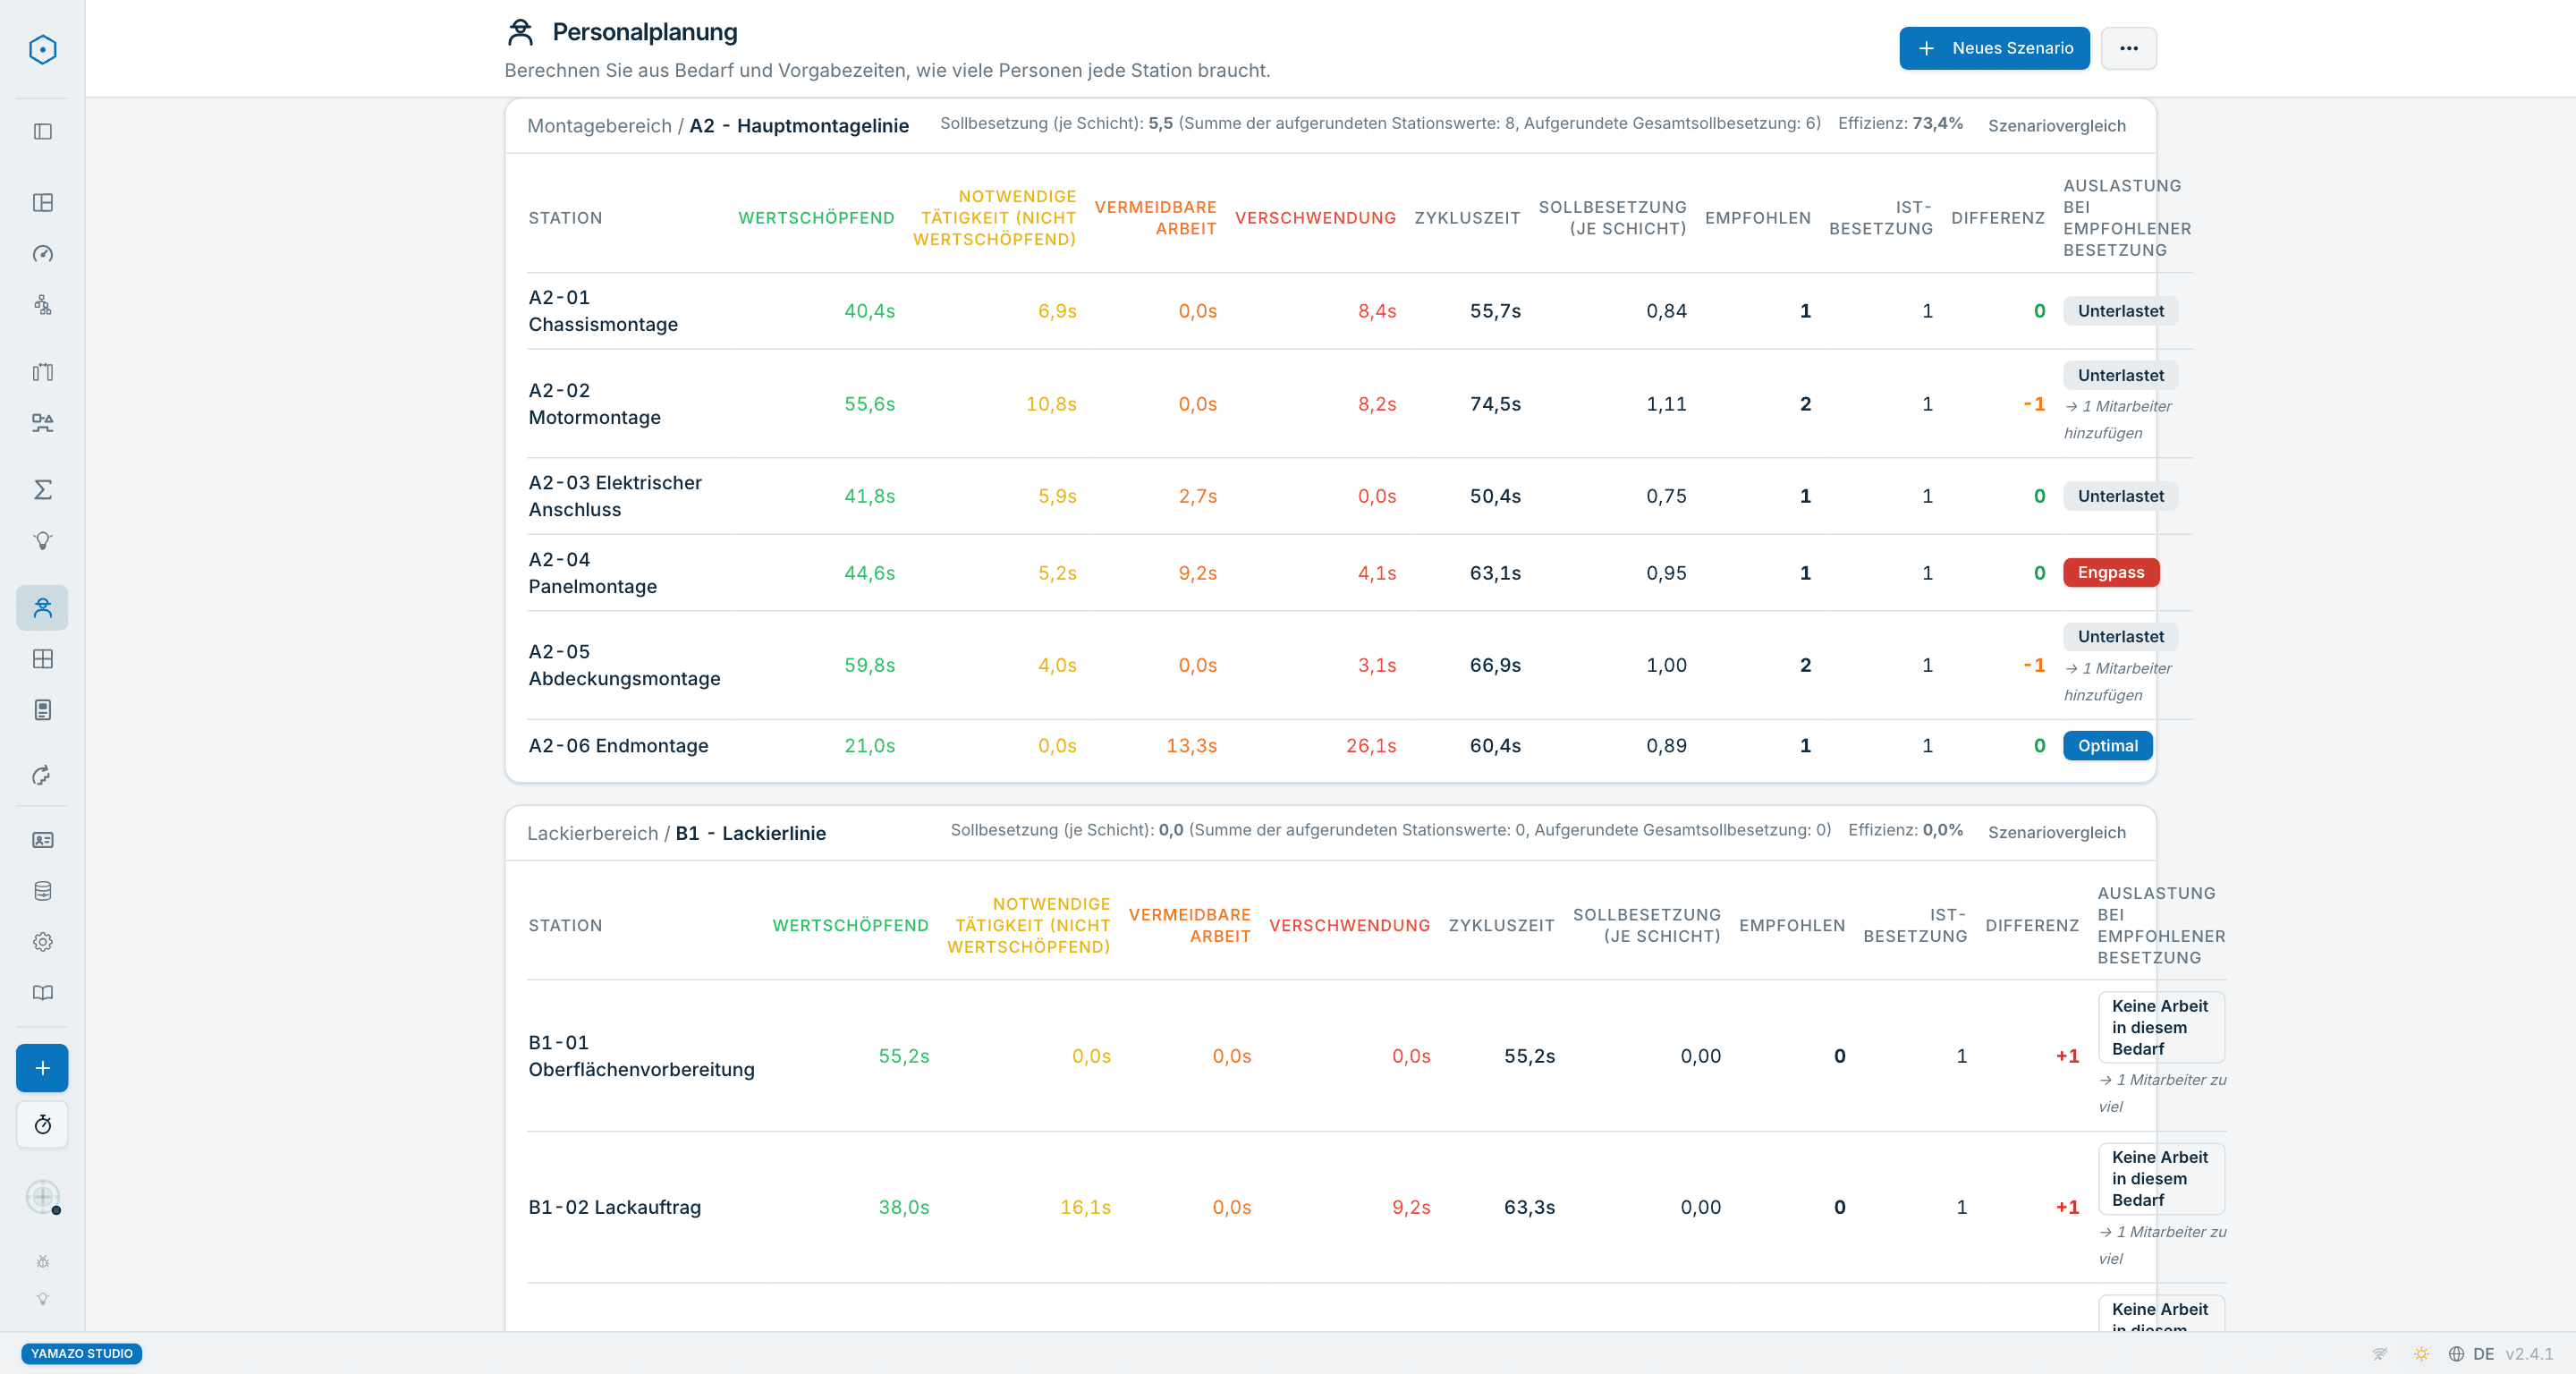
Task: Open the ID card icon in sidebar
Action: click(x=42, y=840)
